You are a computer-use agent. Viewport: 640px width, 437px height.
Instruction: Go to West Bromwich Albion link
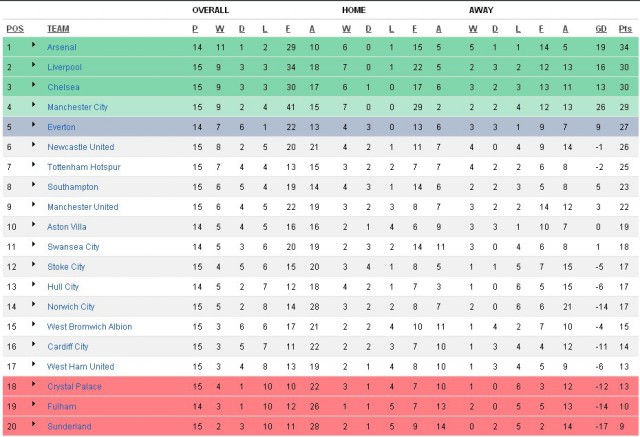click(89, 327)
